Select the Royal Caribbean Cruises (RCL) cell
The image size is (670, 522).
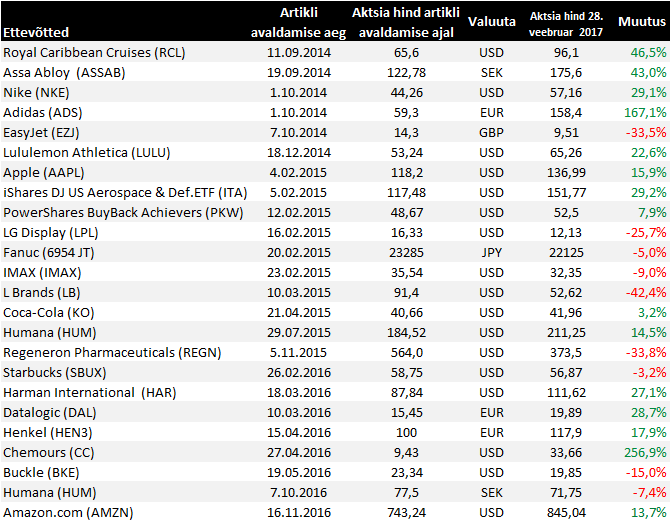(x=95, y=52)
